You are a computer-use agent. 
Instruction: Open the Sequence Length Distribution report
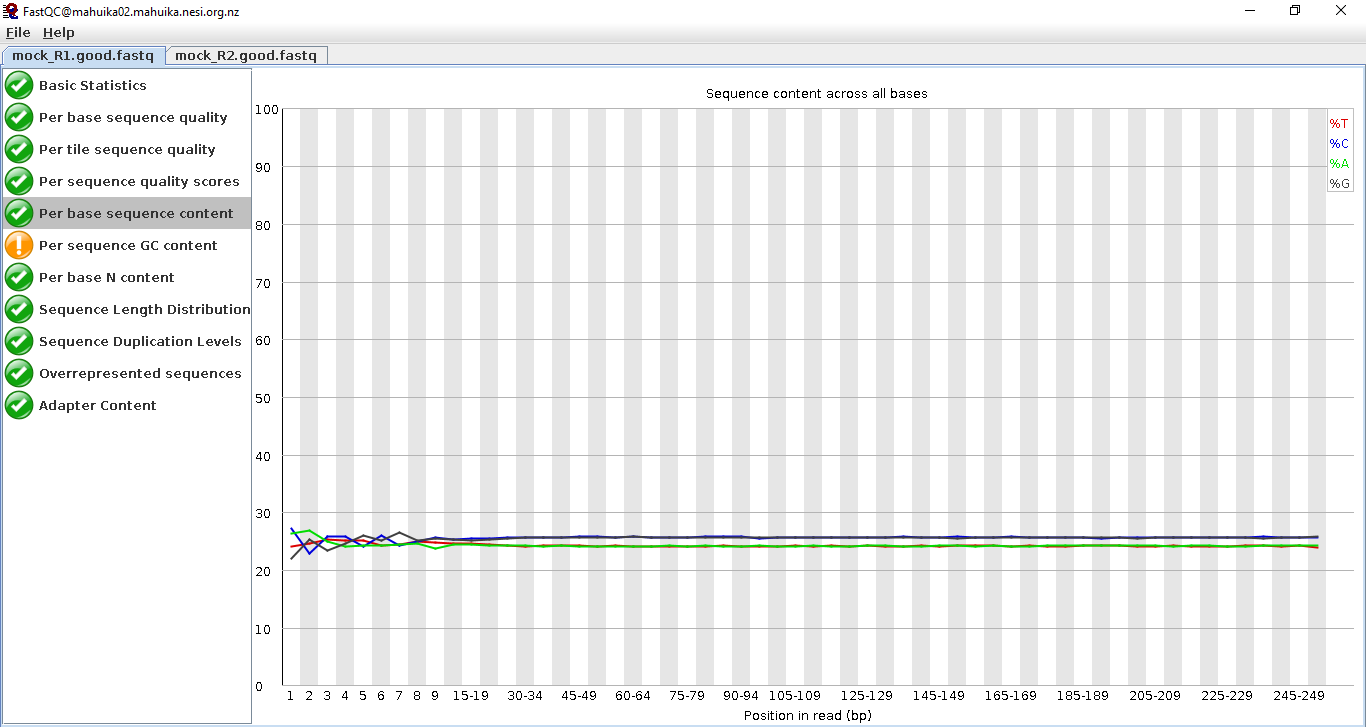[144, 309]
